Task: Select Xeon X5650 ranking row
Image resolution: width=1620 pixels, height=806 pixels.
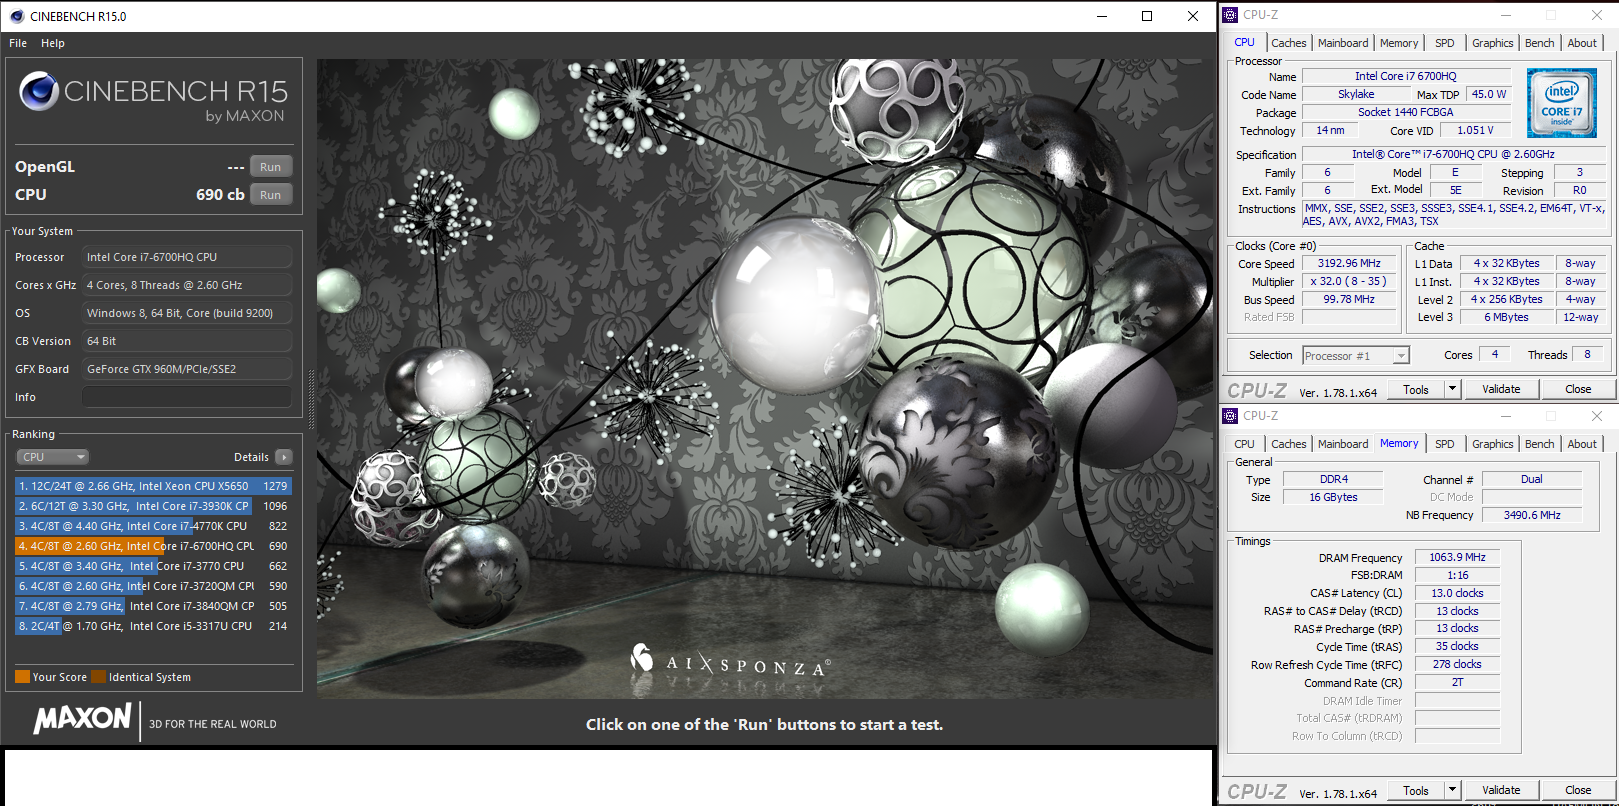Action: click(153, 486)
